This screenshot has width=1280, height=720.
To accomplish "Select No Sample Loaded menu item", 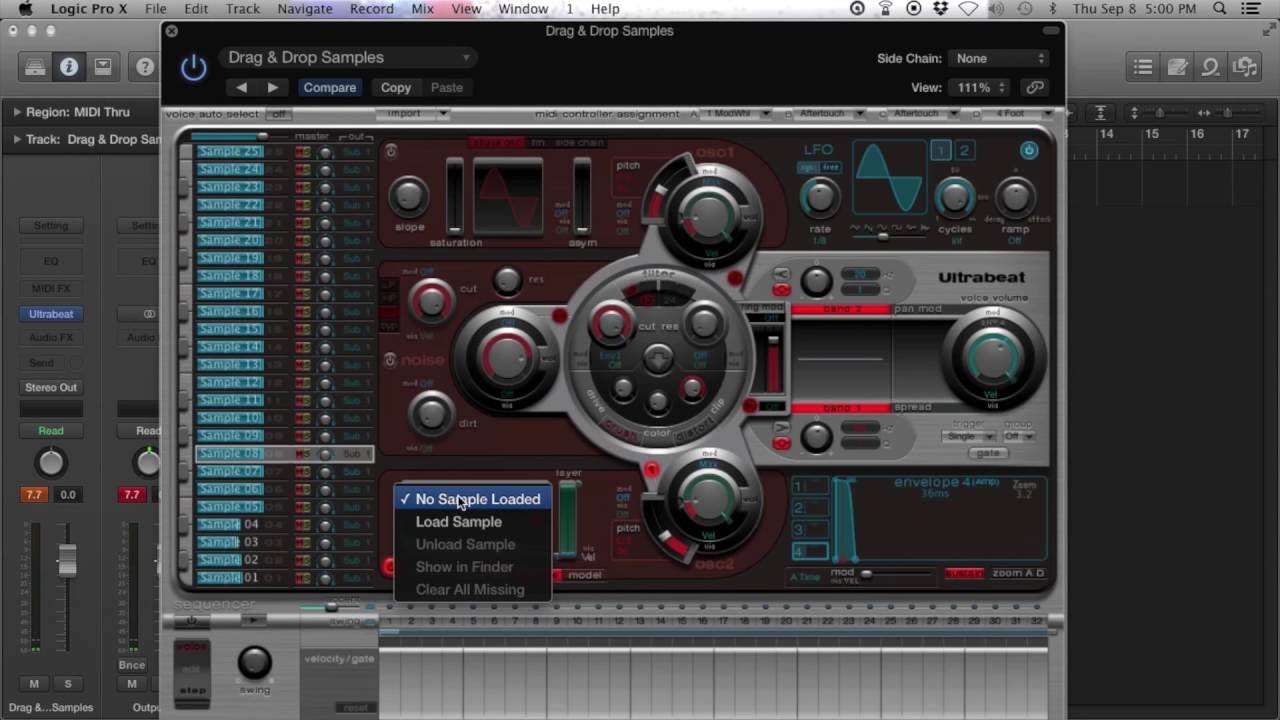I will 472,499.
